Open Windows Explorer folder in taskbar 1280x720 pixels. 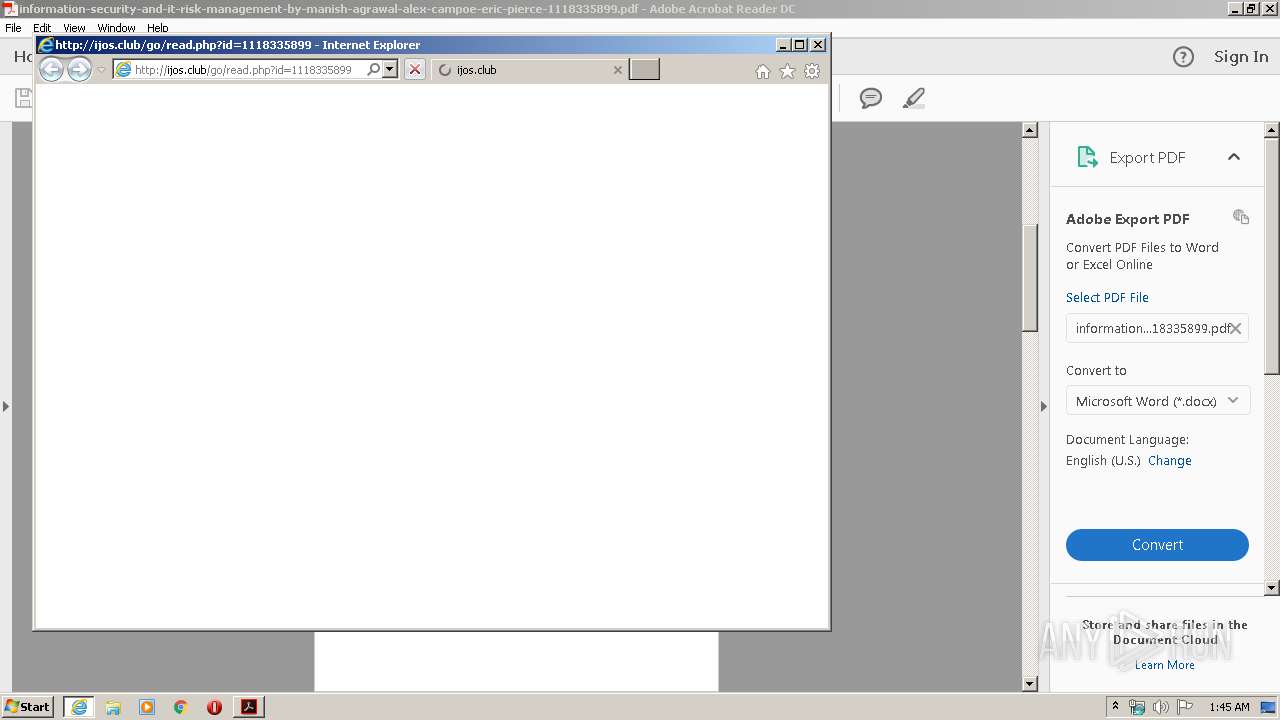click(113, 707)
